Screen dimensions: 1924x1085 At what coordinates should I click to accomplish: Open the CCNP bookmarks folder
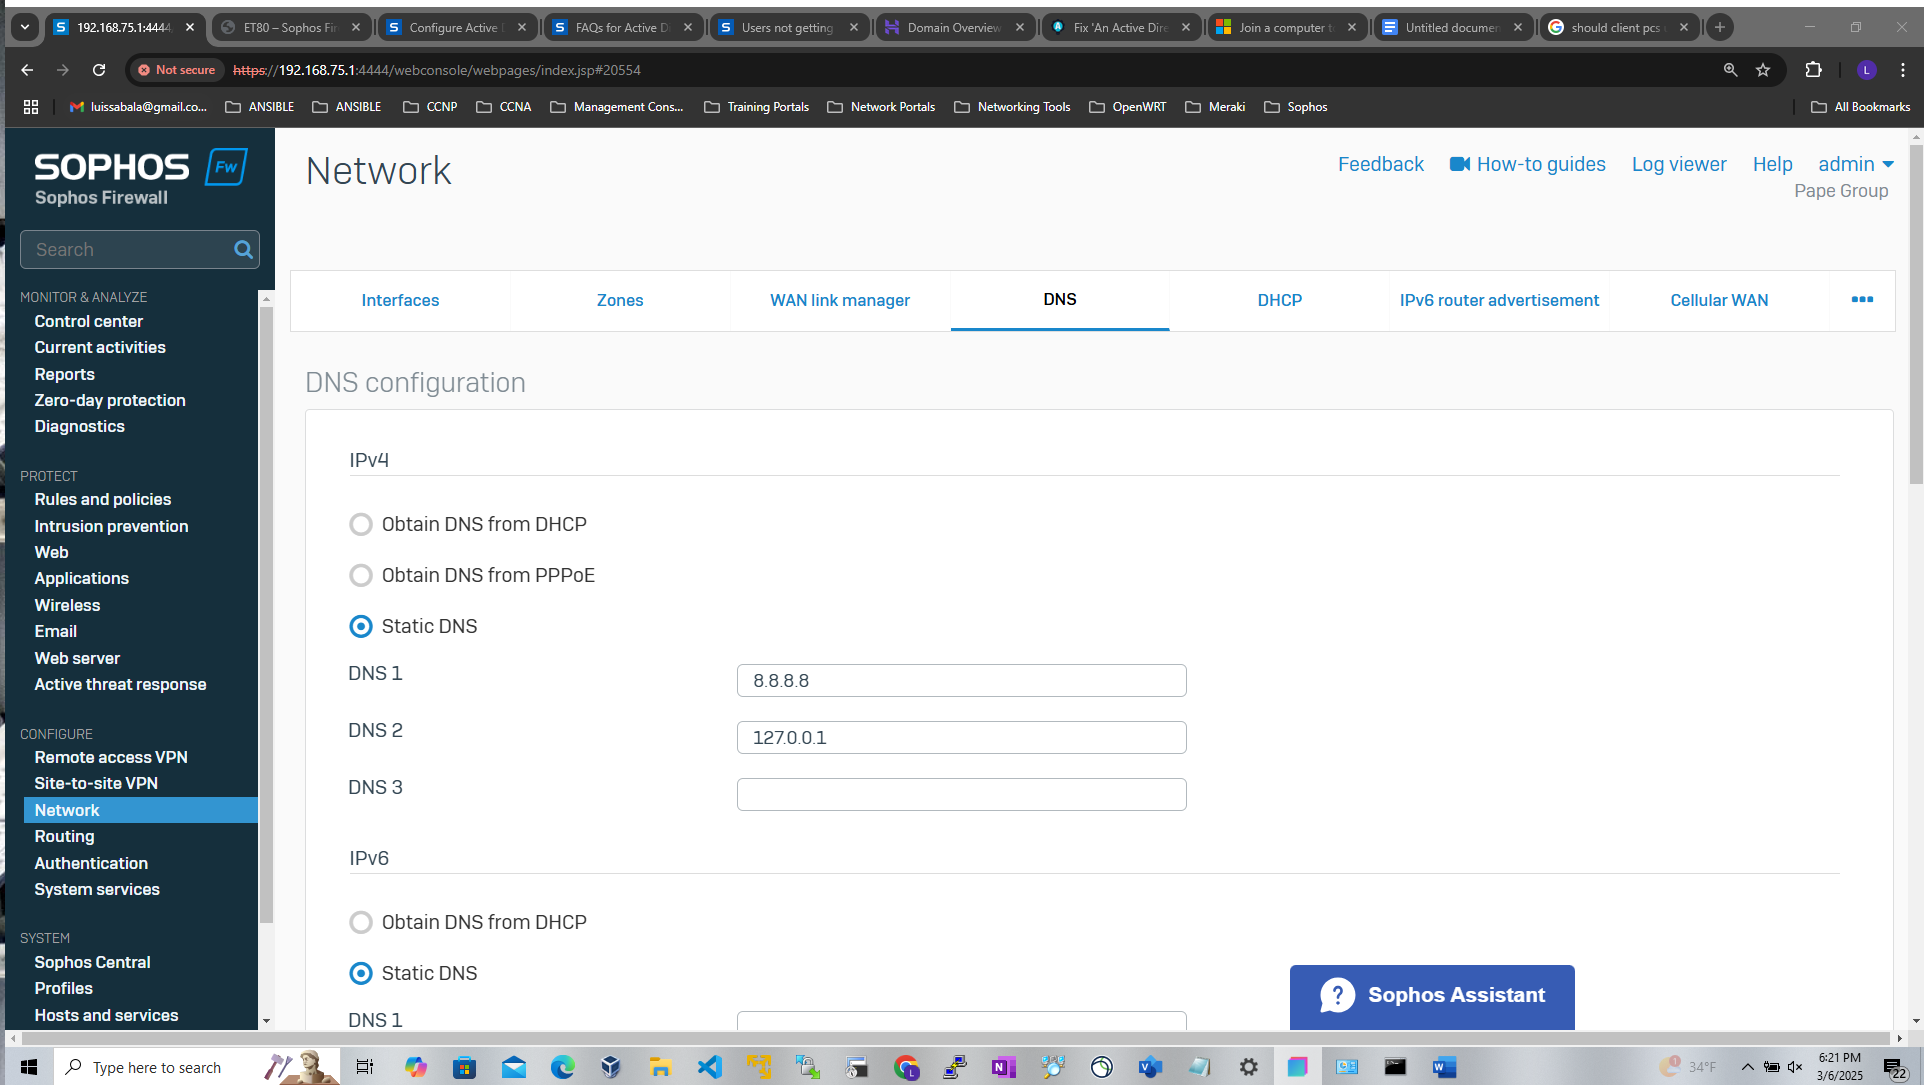430,107
